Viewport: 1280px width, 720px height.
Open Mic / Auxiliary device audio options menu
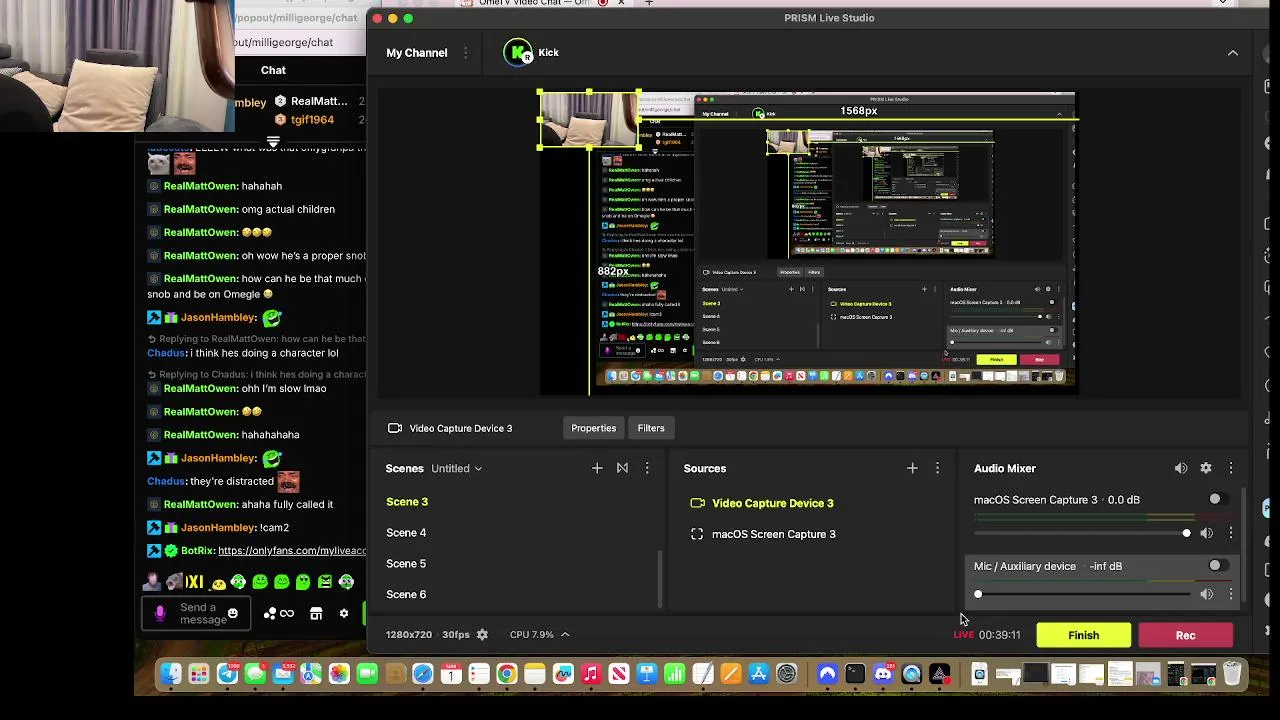pos(1231,594)
